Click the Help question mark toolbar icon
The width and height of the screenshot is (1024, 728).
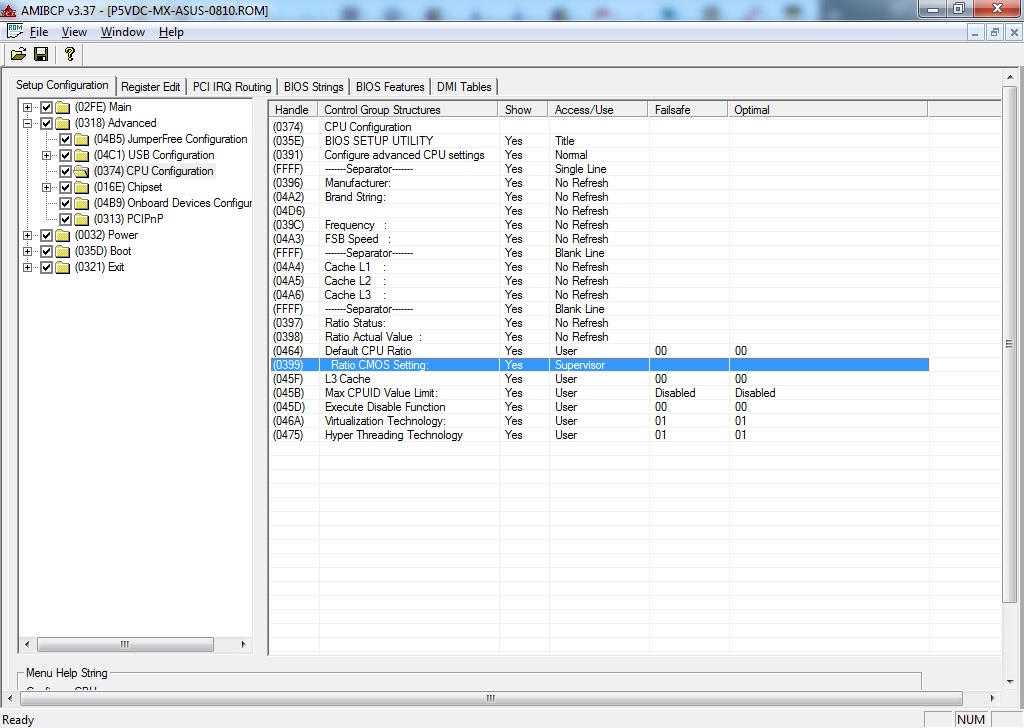pyautogui.click(x=69, y=54)
